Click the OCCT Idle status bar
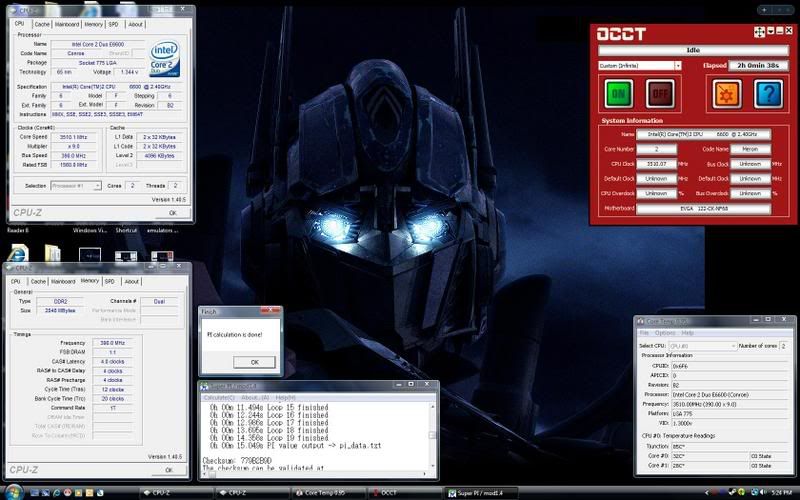Screen dimensions: 800x500 [x=693, y=51]
